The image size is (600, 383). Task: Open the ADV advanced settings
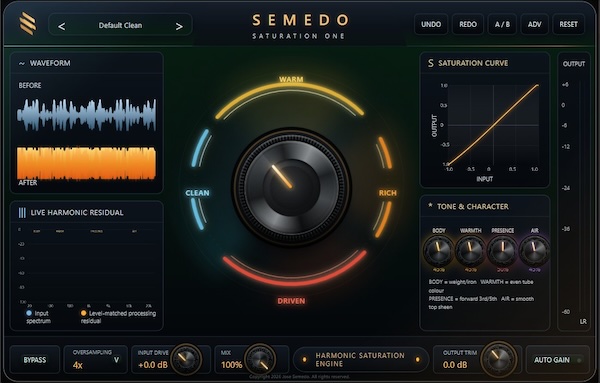click(534, 24)
